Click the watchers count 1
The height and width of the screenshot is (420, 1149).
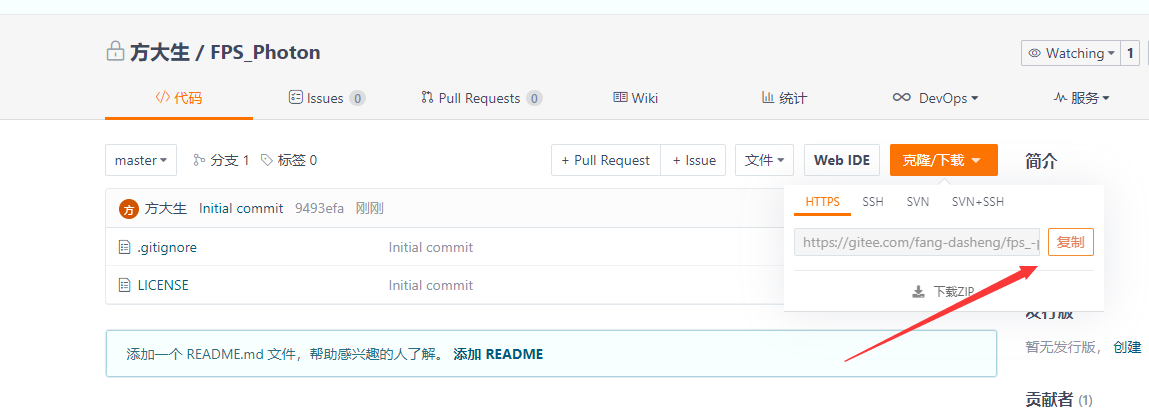pos(1130,54)
